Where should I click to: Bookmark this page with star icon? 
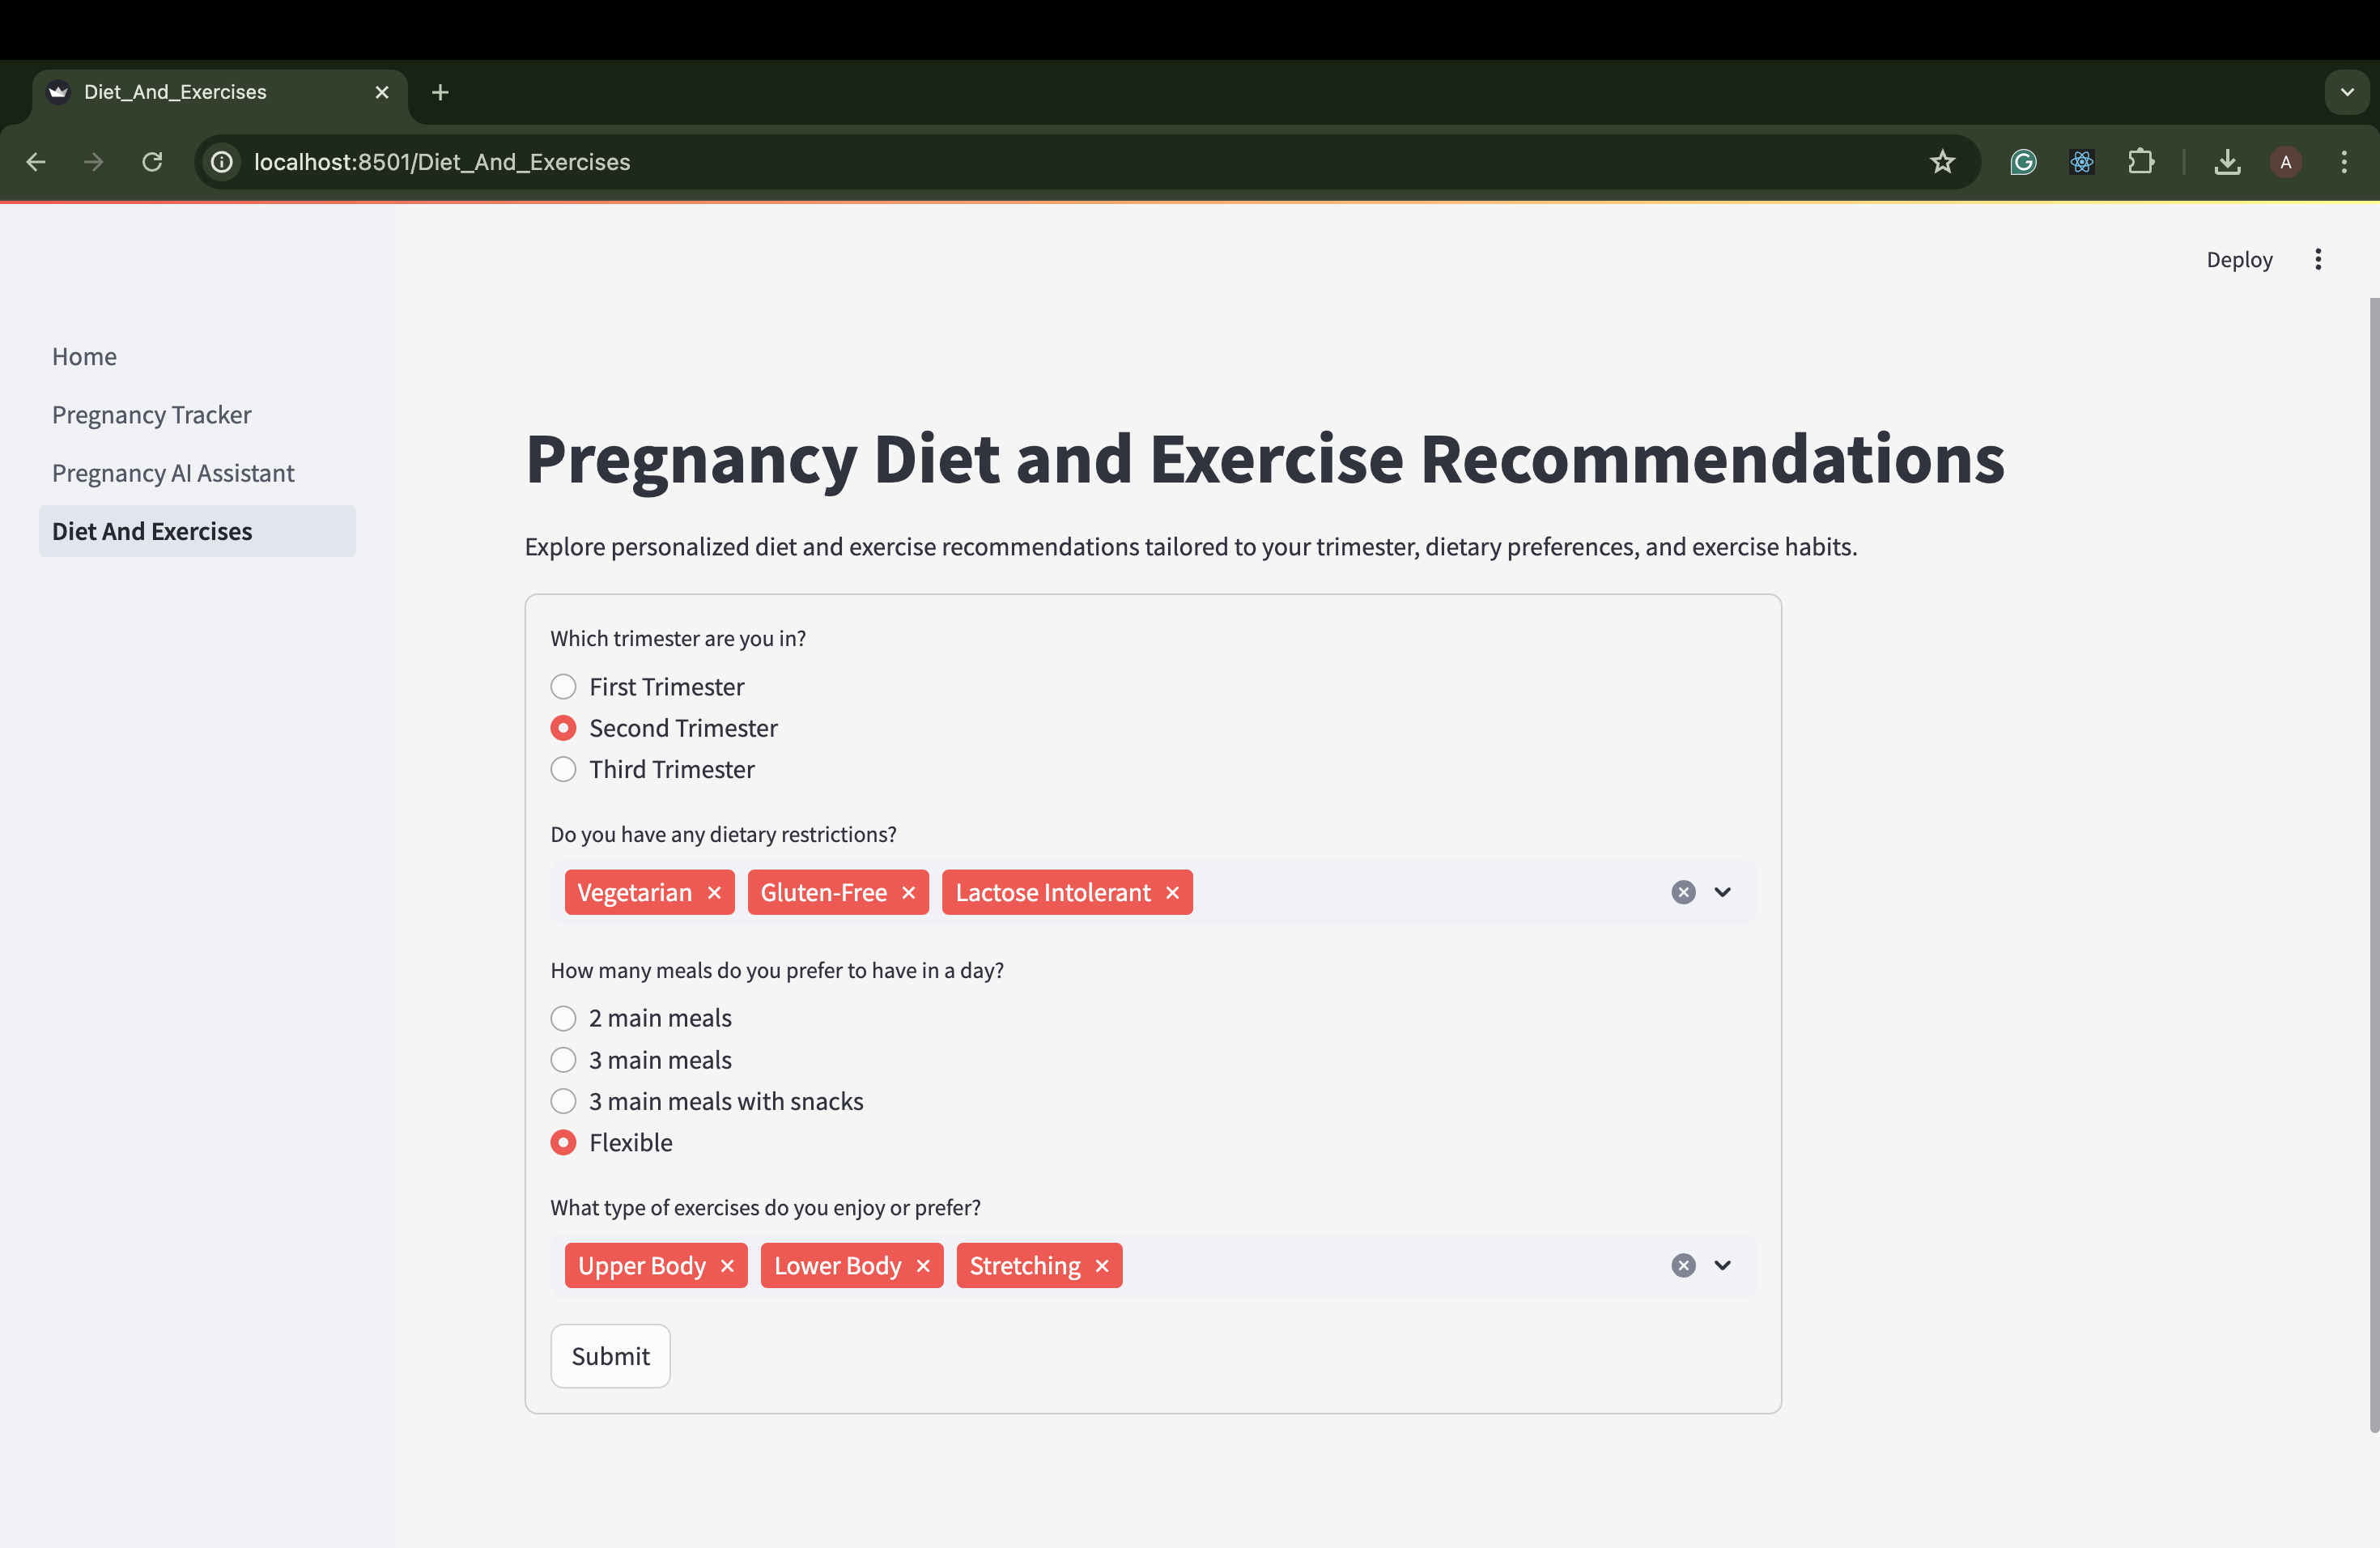tap(1942, 162)
